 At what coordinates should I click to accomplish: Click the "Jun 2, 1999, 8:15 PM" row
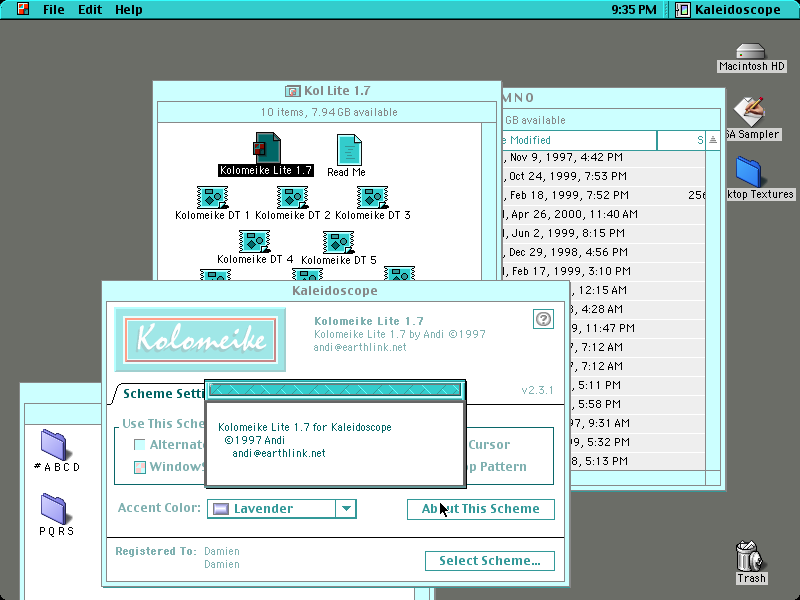pos(604,233)
